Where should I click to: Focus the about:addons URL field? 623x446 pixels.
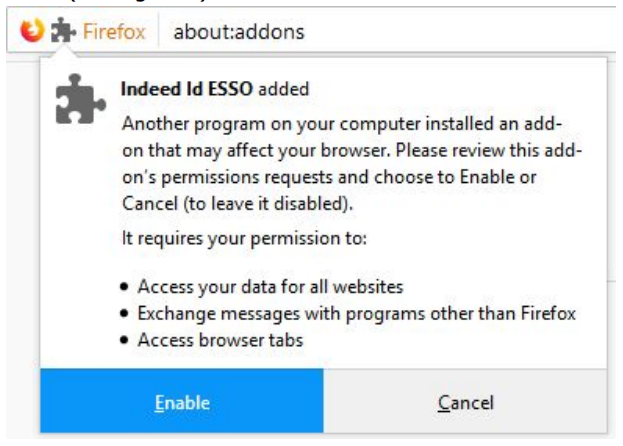tap(239, 32)
